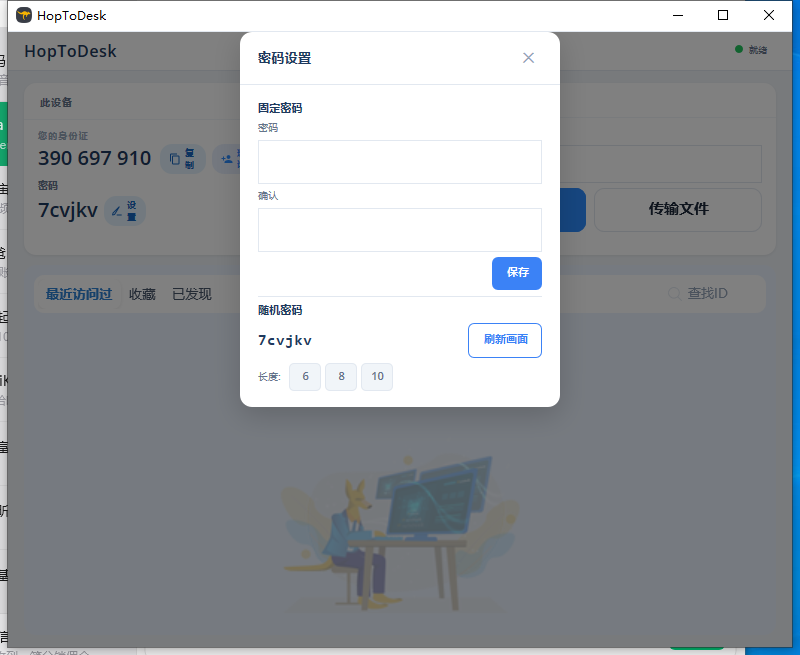Open the 已发现 tab
Screen dimensions: 800x655
191,294
